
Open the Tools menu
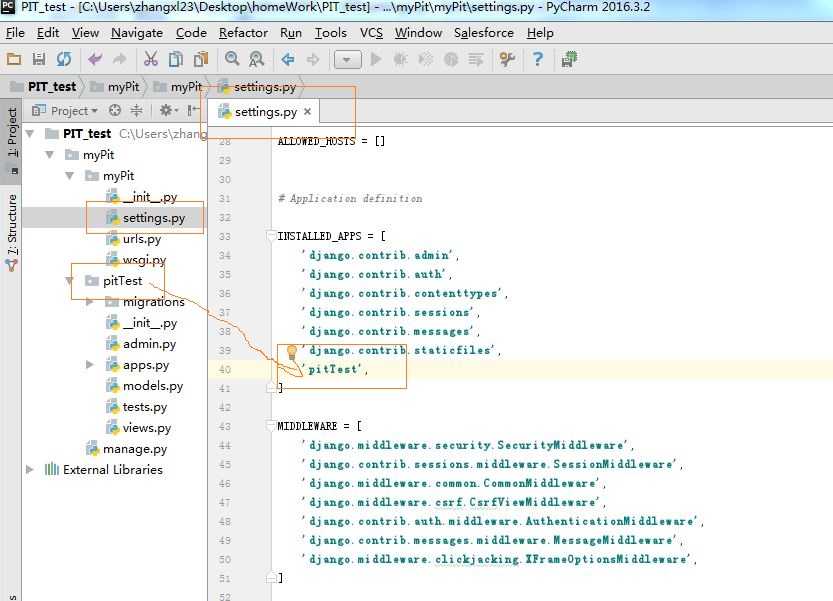[330, 33]
